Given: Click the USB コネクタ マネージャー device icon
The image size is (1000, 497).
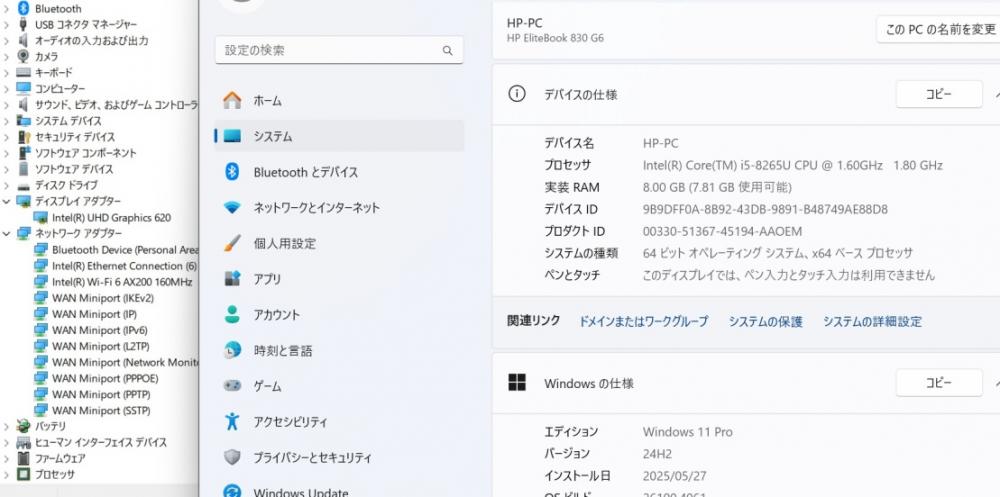Looking at the screenshot, I should (24, 24).
